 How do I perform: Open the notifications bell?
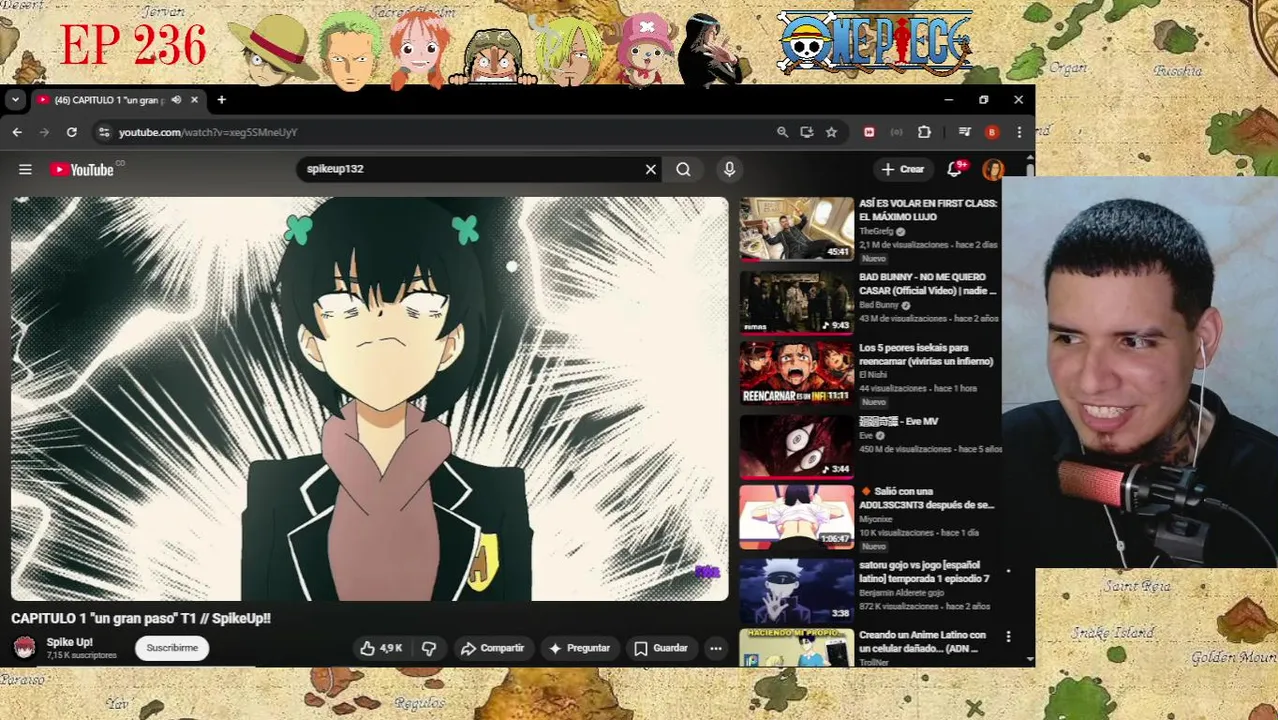pyautogui.click(x=955, y=169)
